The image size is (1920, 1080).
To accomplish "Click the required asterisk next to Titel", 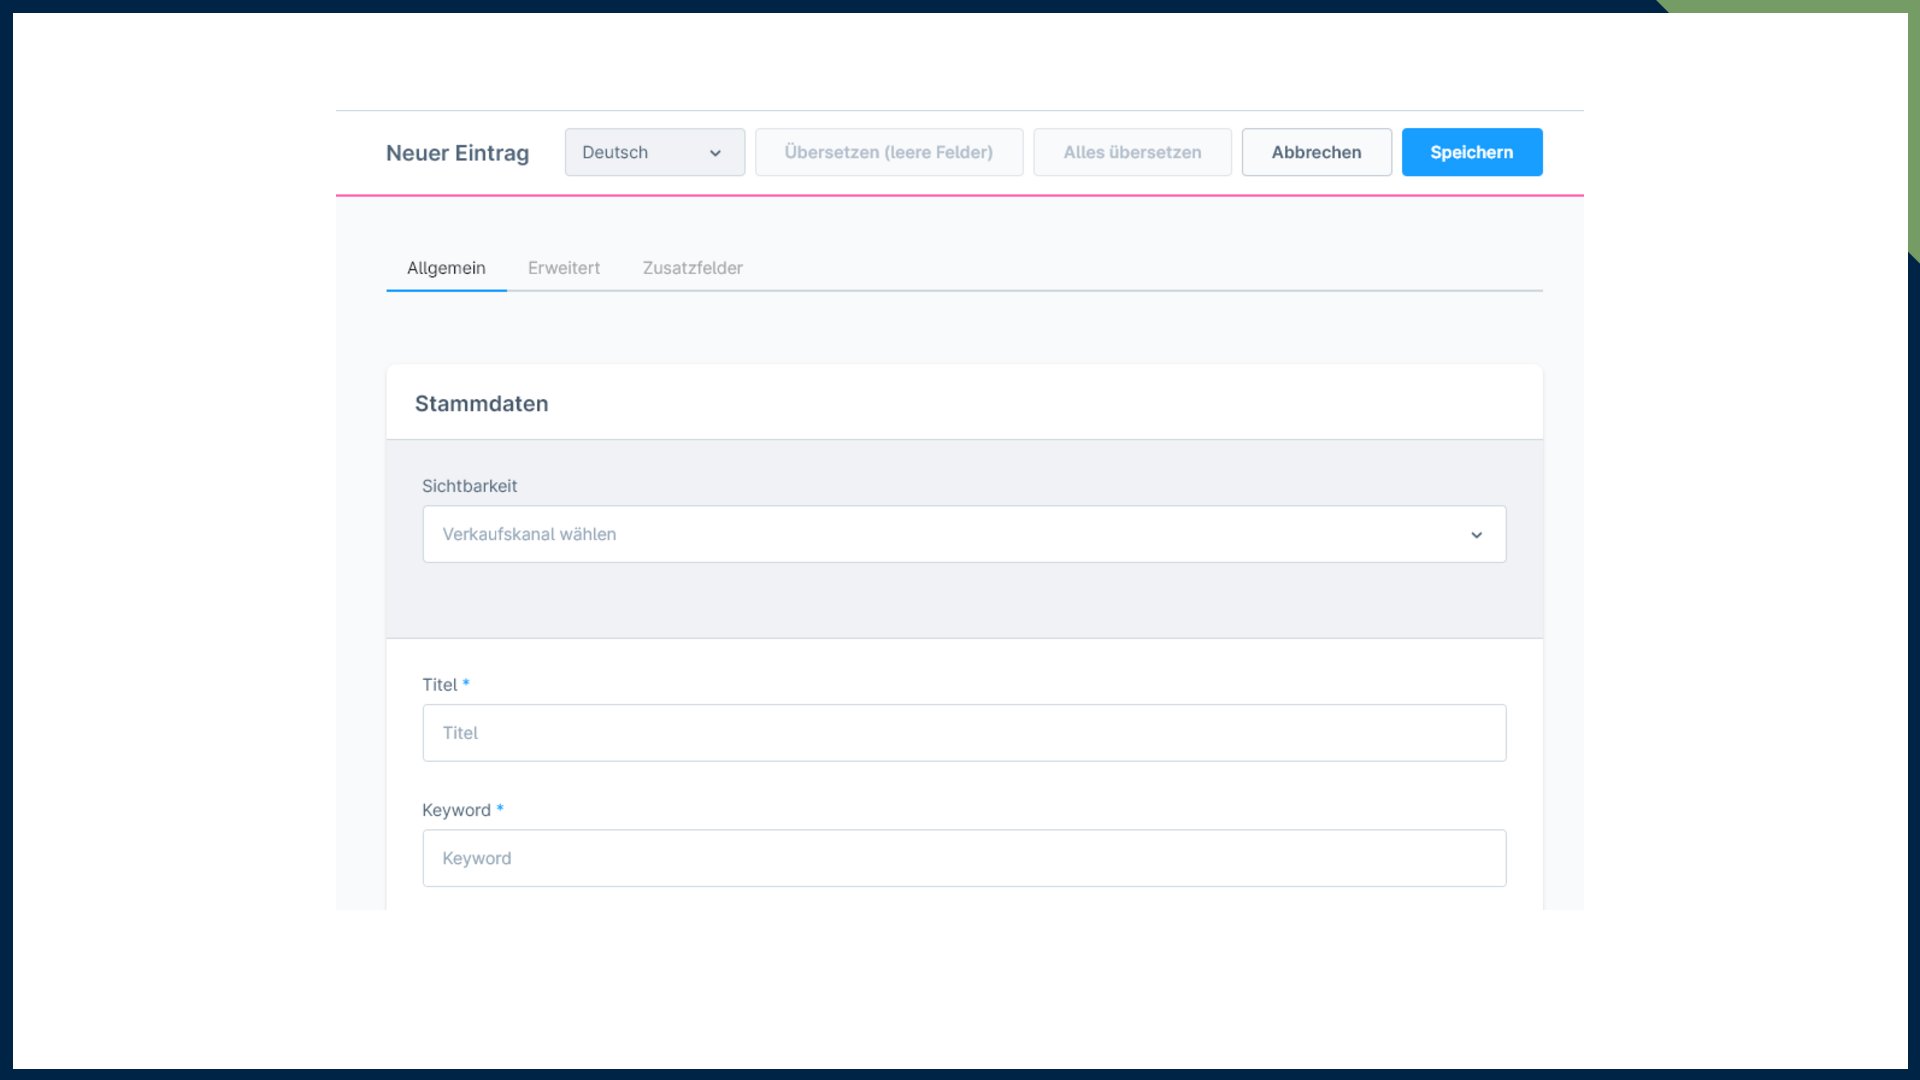I will [x=466, y=683].
